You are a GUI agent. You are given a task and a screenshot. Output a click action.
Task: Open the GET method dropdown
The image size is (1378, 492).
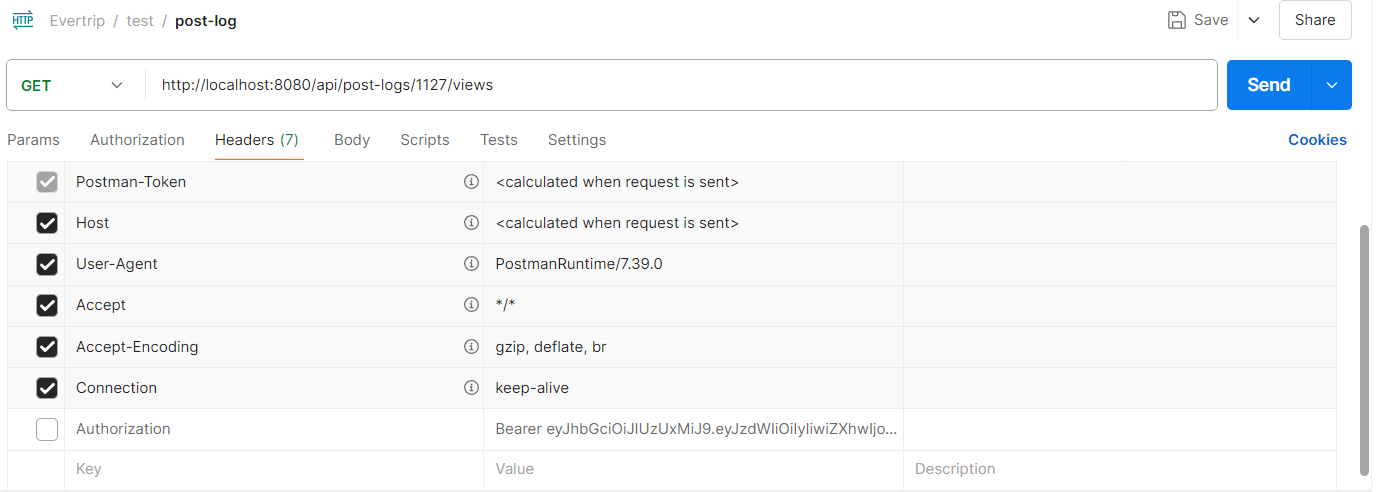[73, 85]
